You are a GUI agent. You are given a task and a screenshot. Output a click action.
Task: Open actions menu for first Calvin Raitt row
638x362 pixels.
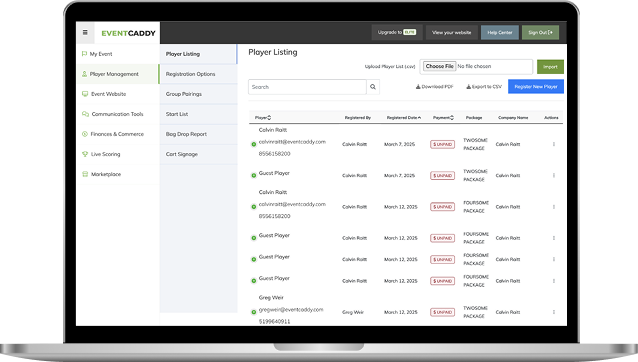pos(554,144)
